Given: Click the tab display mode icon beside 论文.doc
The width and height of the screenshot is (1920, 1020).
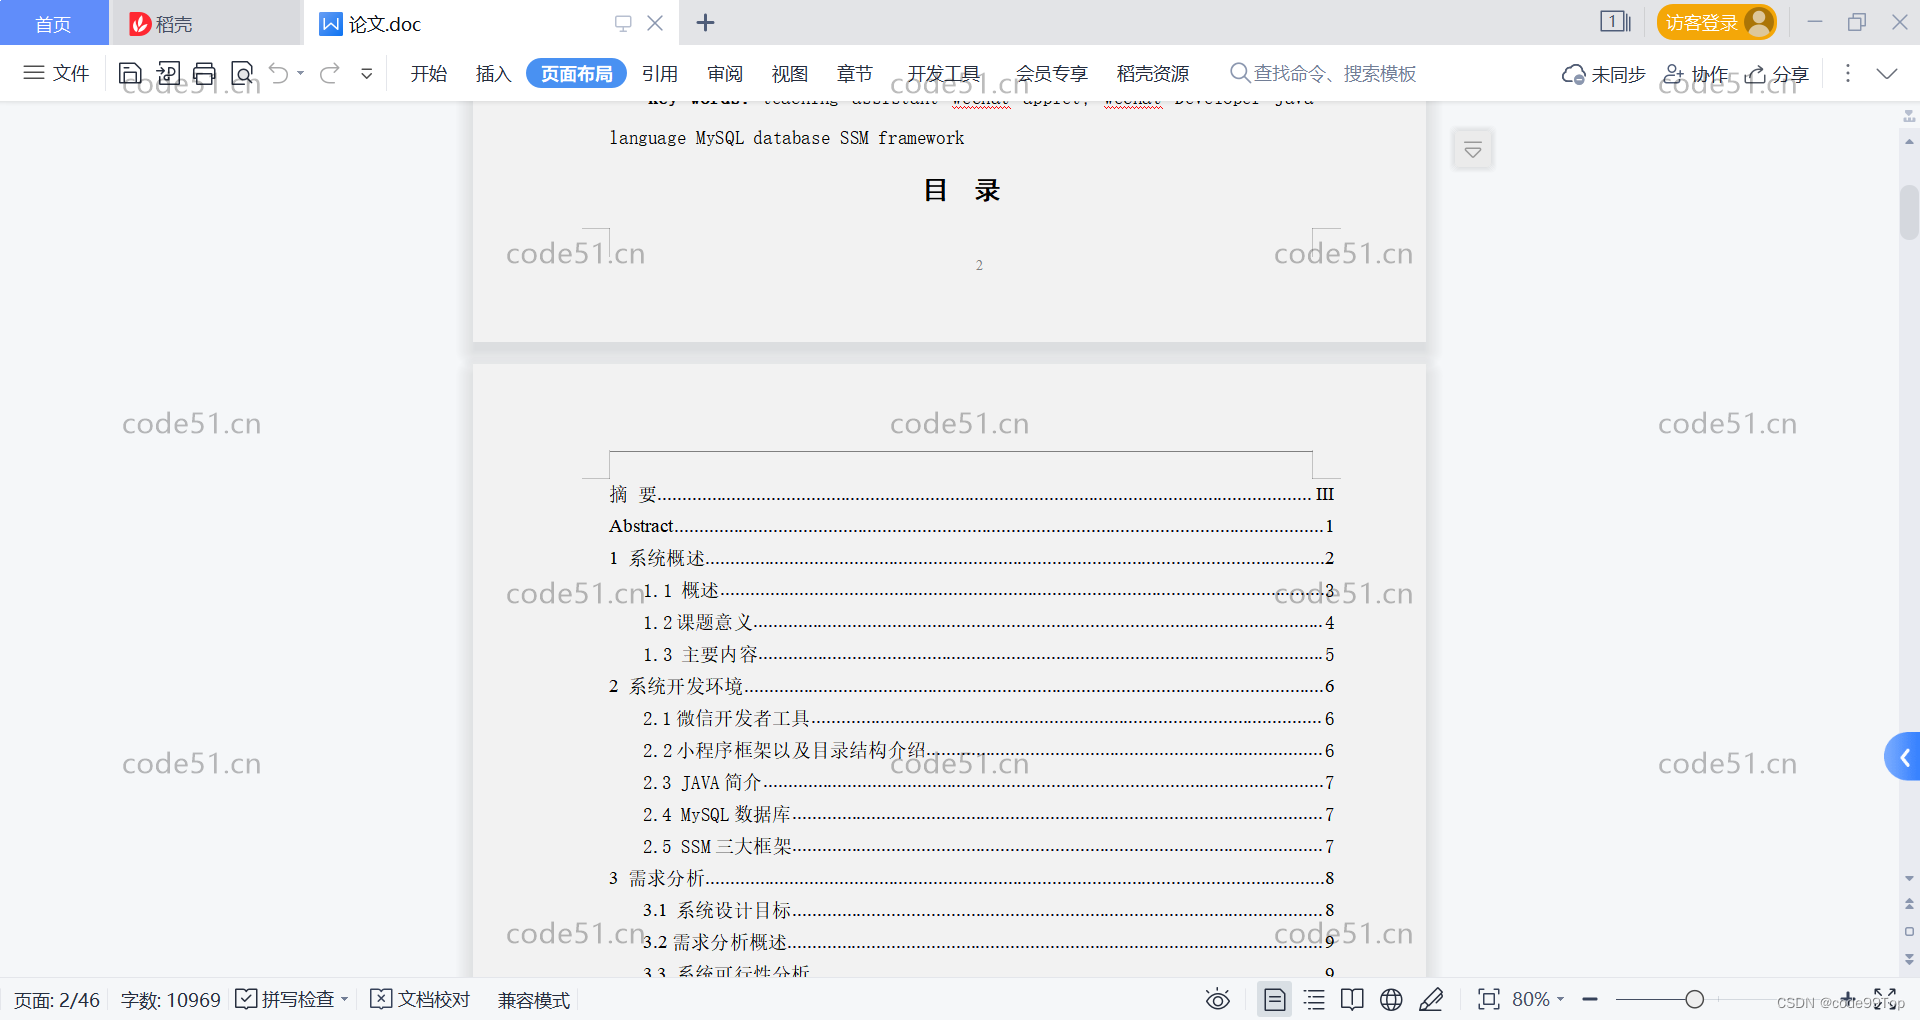Looking at the screenshot, I should 623,23.
